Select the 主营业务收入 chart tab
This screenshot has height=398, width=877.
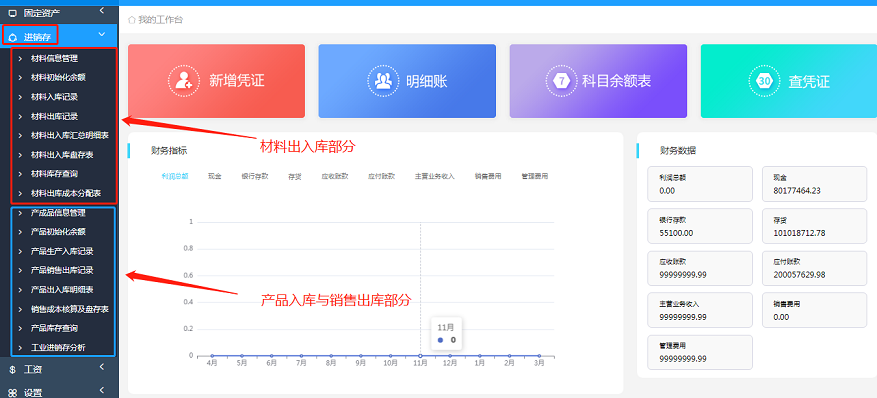435,176
